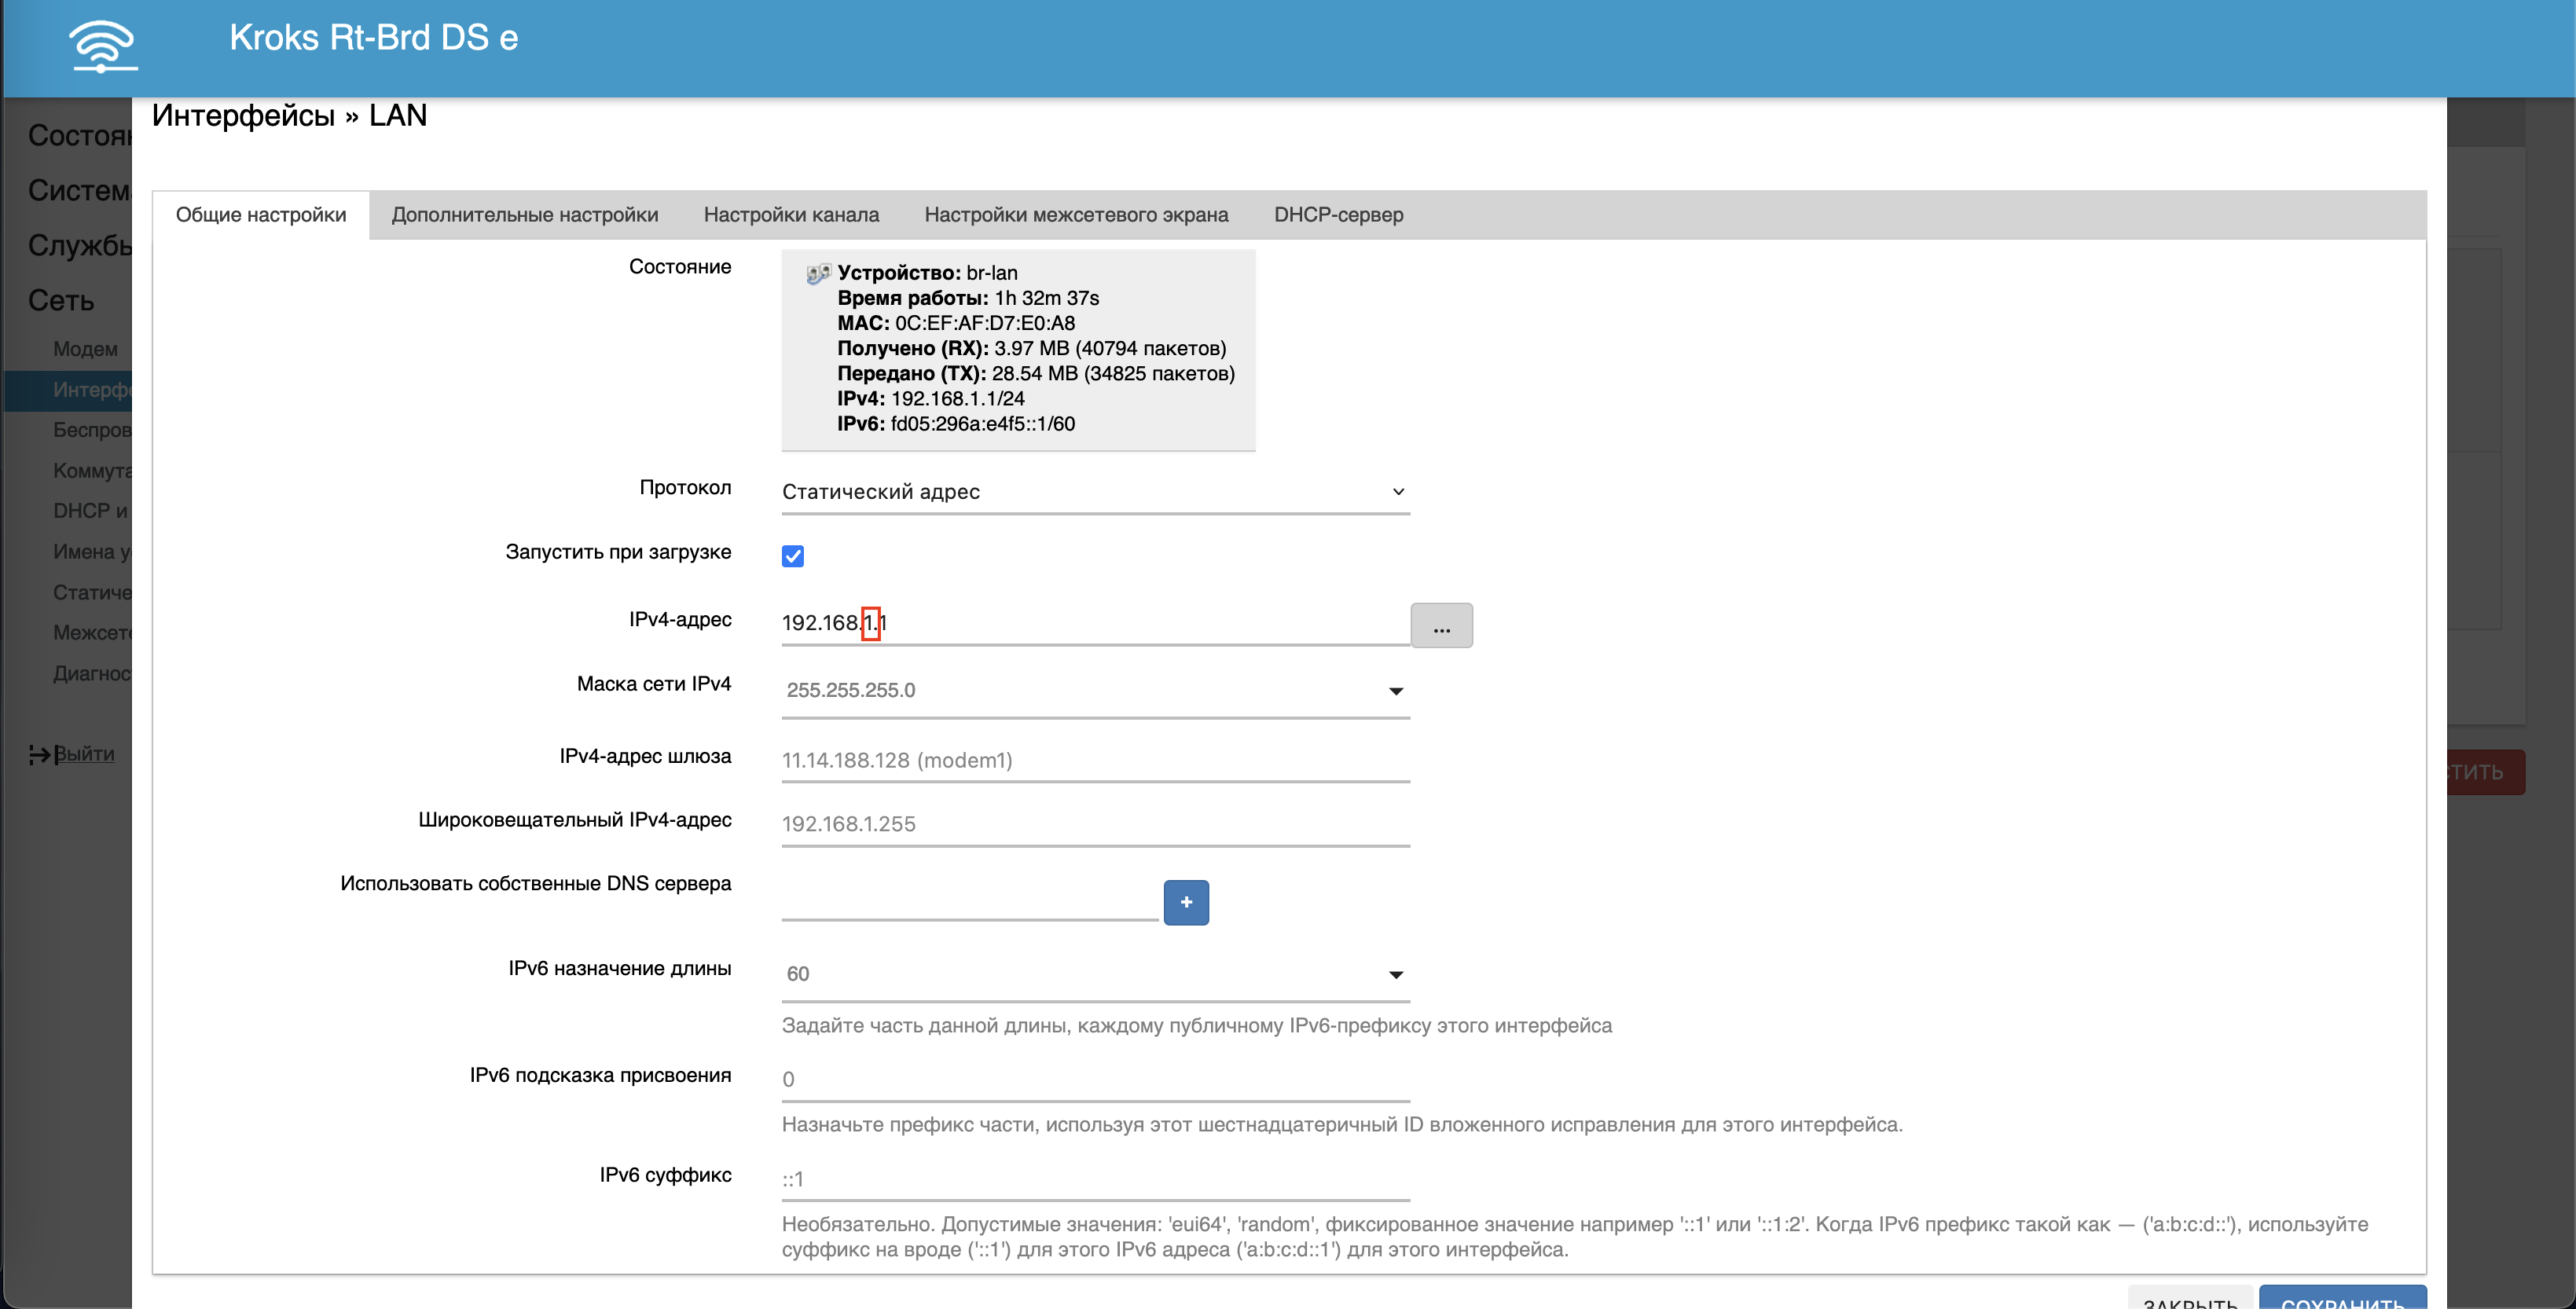This screenshot has width=2576, height=1309.
Task: Click the IPv4: 192.168.1.1/24 status text
Action: coord(931,399)
